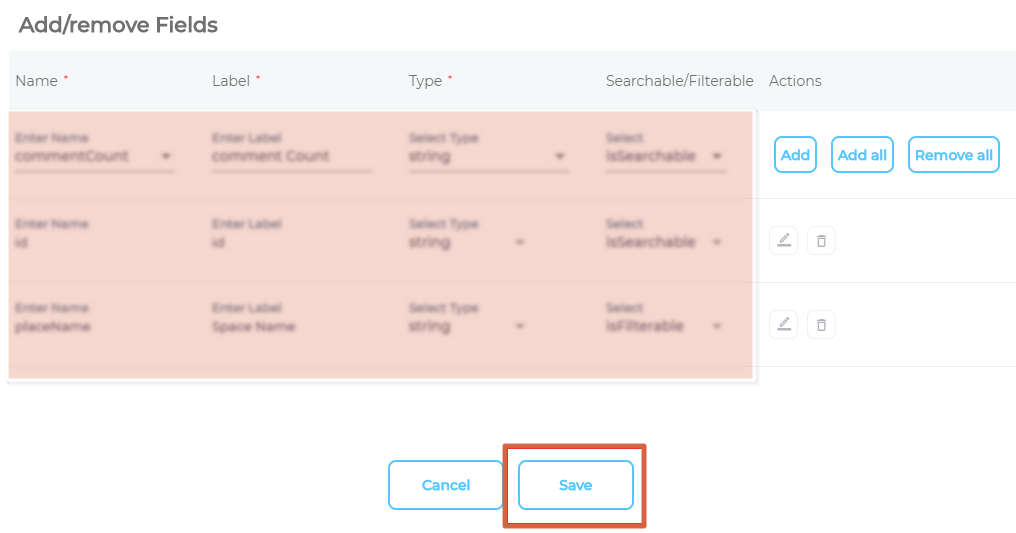The height and width of the screenshot is (533, 1016).
Task: Edit the 'comment Count' label field
Action: [x=290, y=157]
